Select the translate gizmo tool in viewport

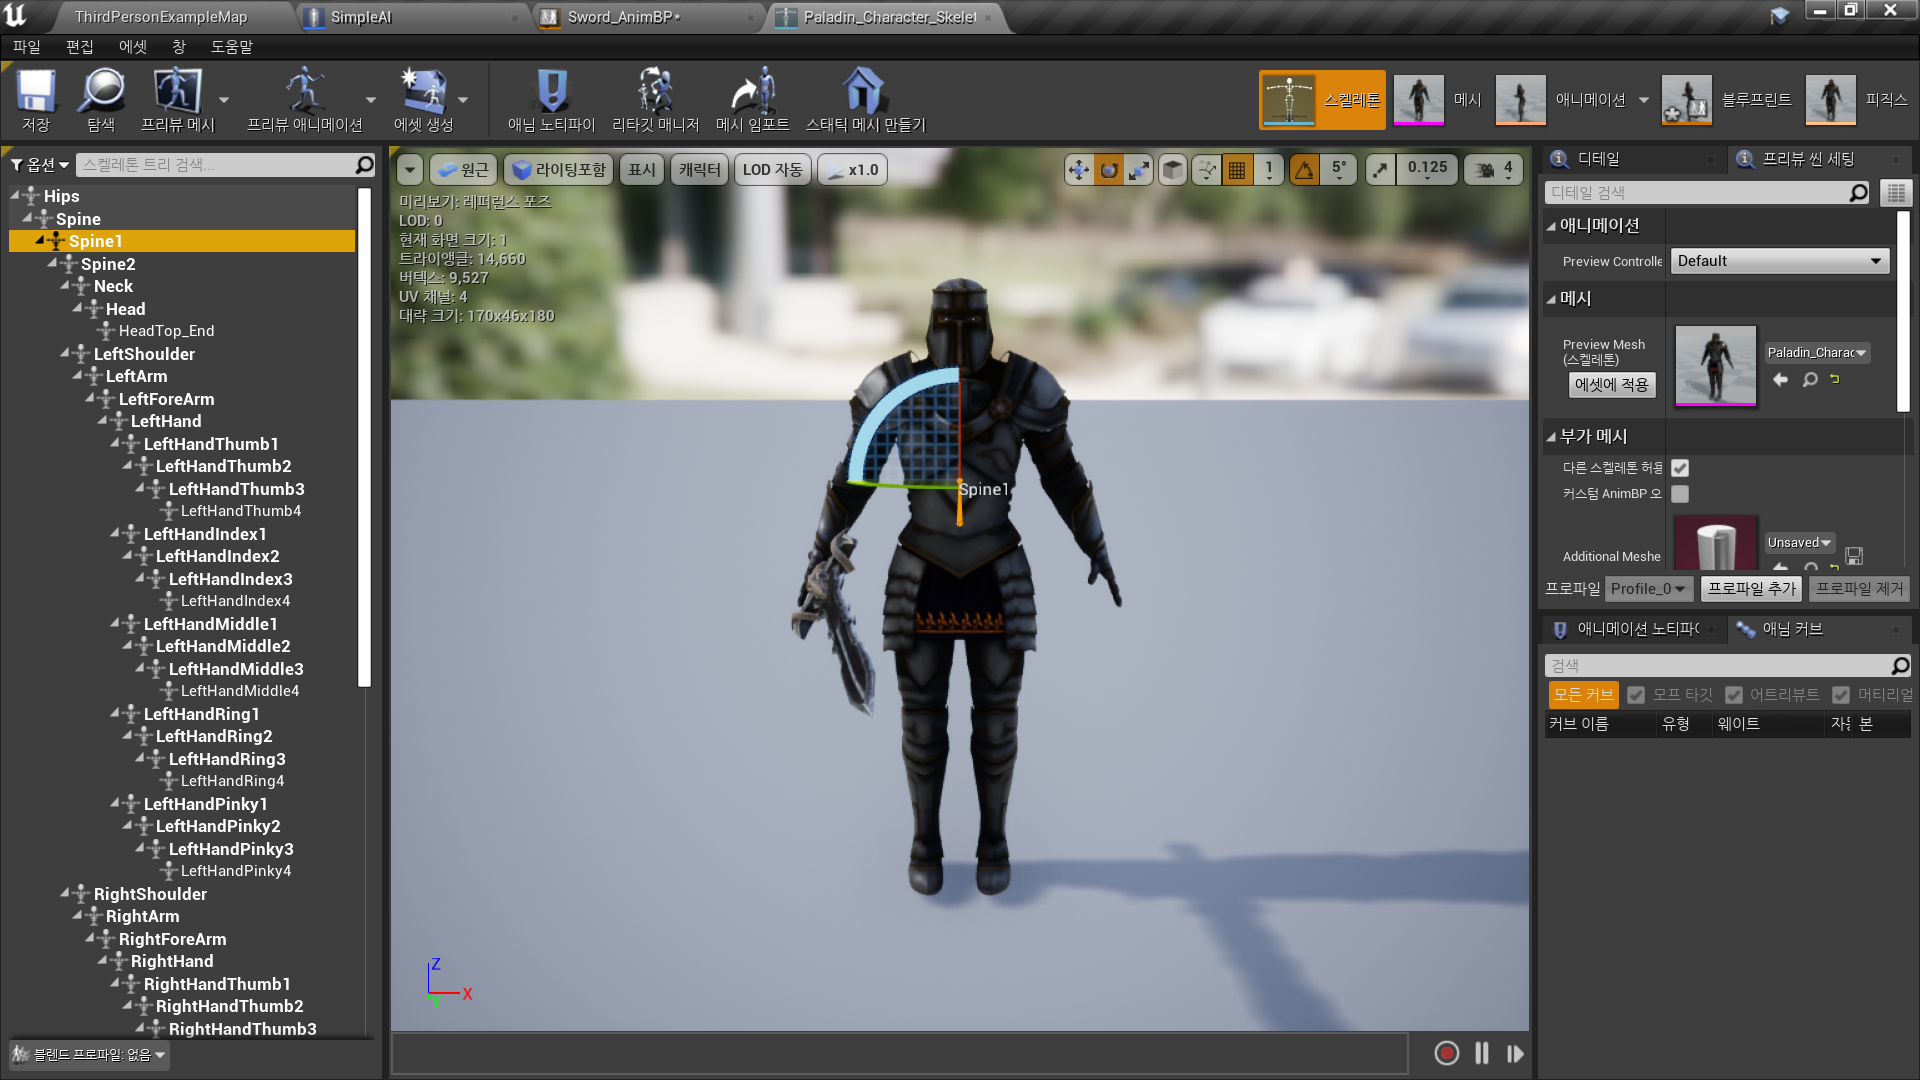pos(1078,170)
